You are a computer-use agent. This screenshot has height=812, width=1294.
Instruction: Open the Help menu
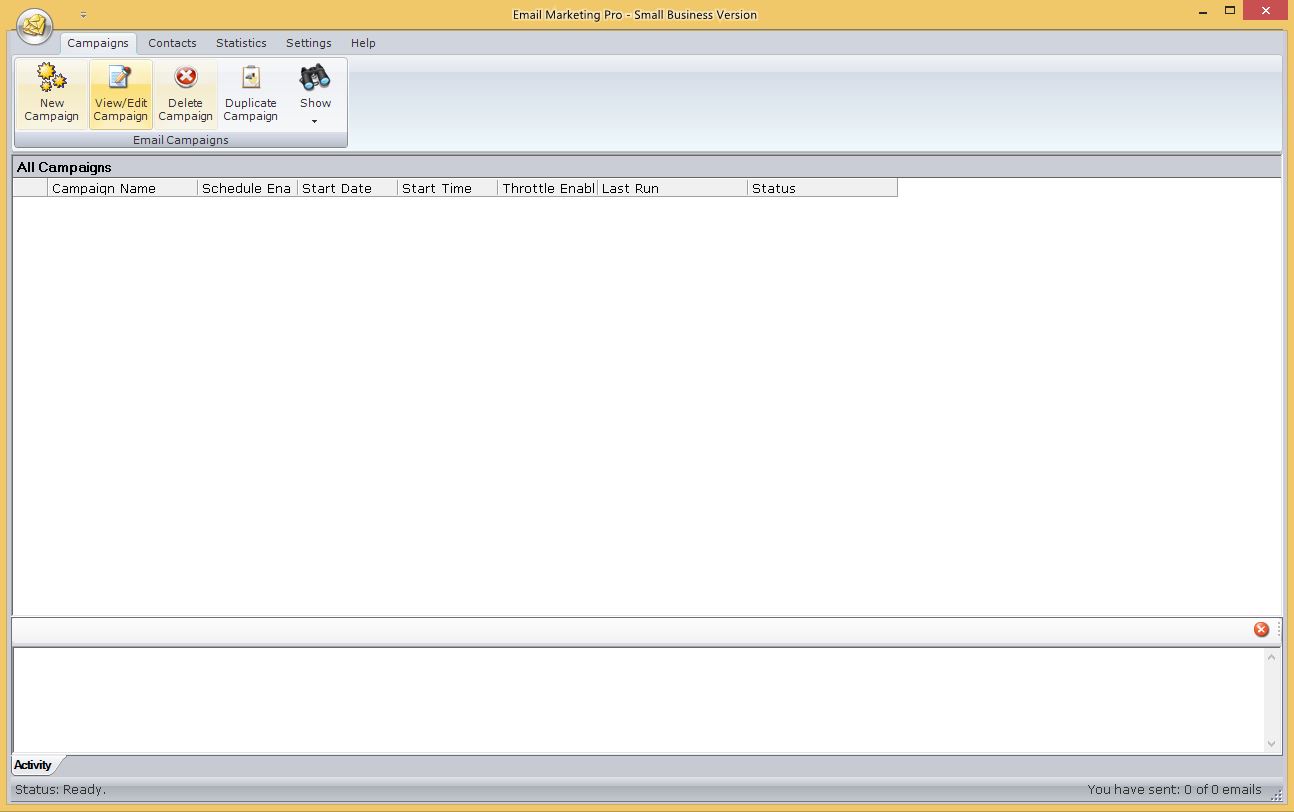pyautogui.click(x=363, y=42)
